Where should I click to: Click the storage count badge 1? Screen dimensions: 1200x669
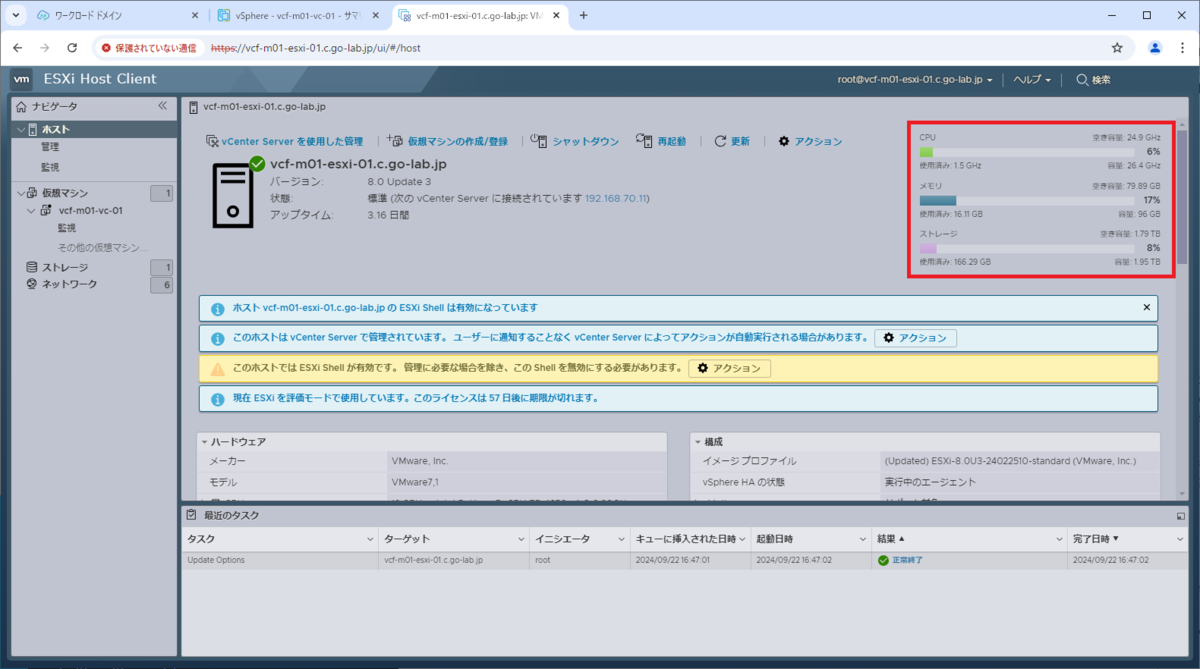(161, 267)
